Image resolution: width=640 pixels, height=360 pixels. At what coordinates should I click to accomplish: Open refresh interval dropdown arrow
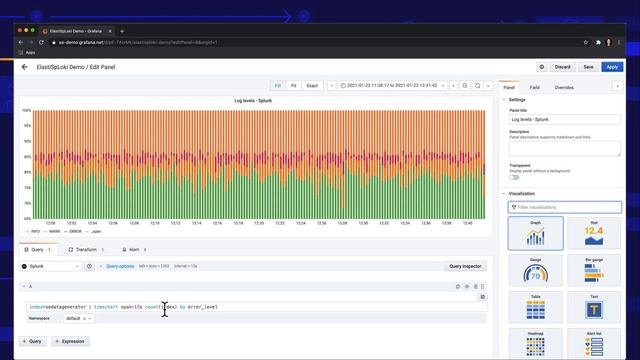488,86
